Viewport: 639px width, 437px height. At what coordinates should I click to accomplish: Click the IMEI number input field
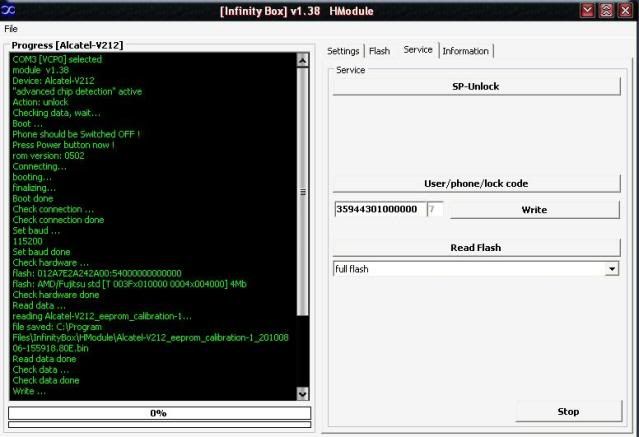click(378, 210)
